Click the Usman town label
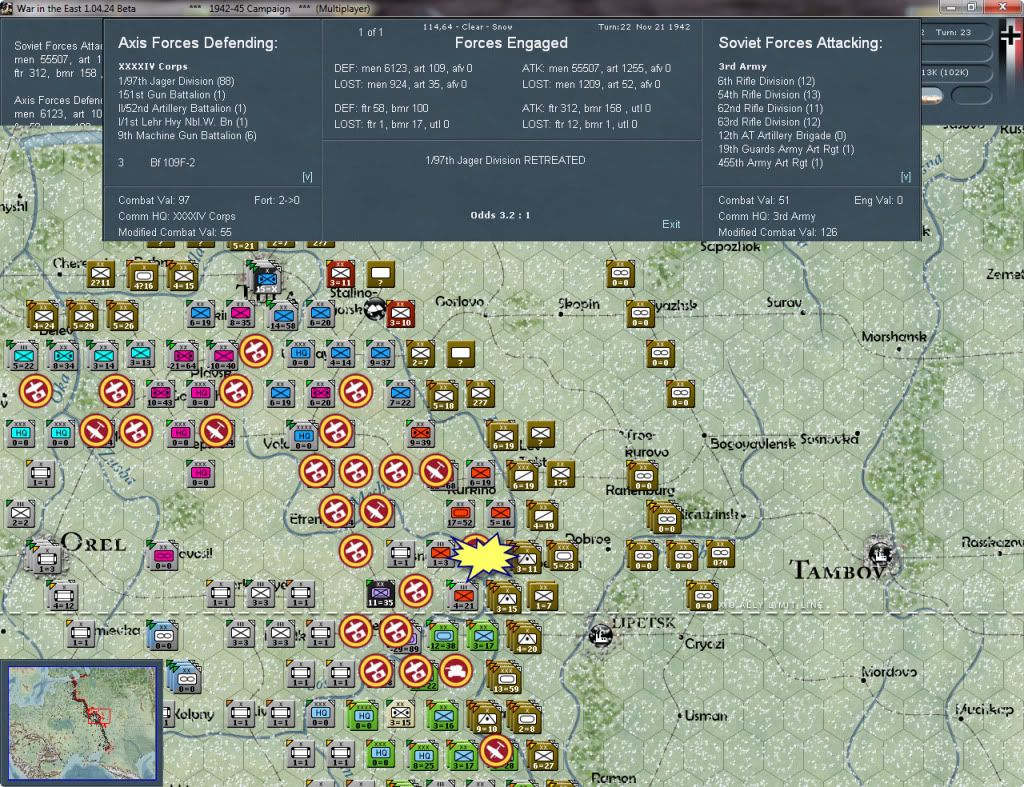The width and height of the screenshot is (1024, 787). (705, 716)
